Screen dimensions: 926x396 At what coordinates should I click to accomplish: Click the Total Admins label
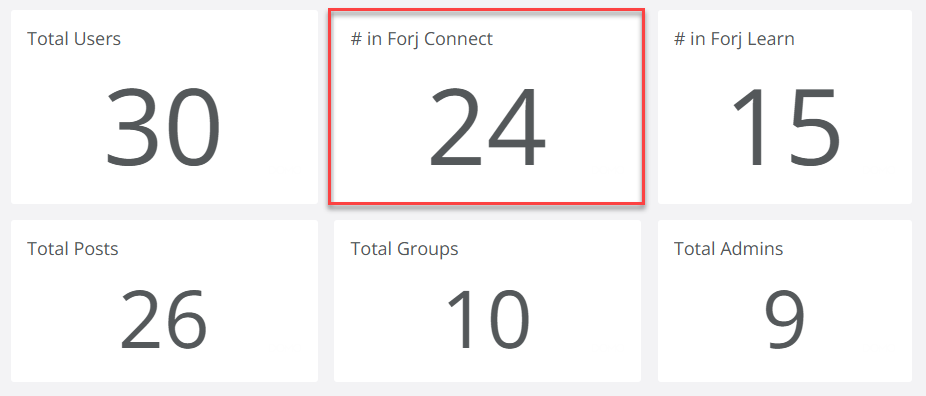pyautogui.click(x=729, y=249)
